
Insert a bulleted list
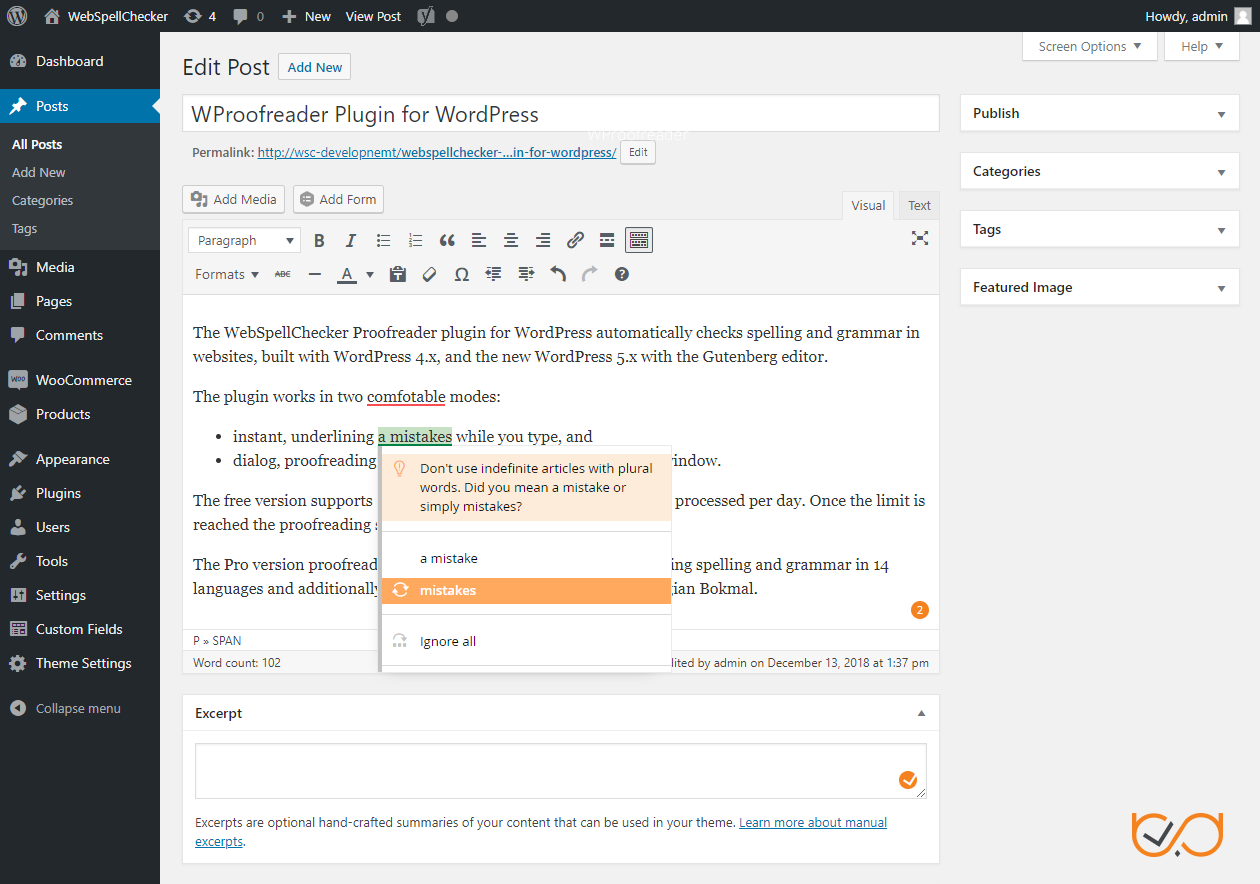tap(383, 240)
